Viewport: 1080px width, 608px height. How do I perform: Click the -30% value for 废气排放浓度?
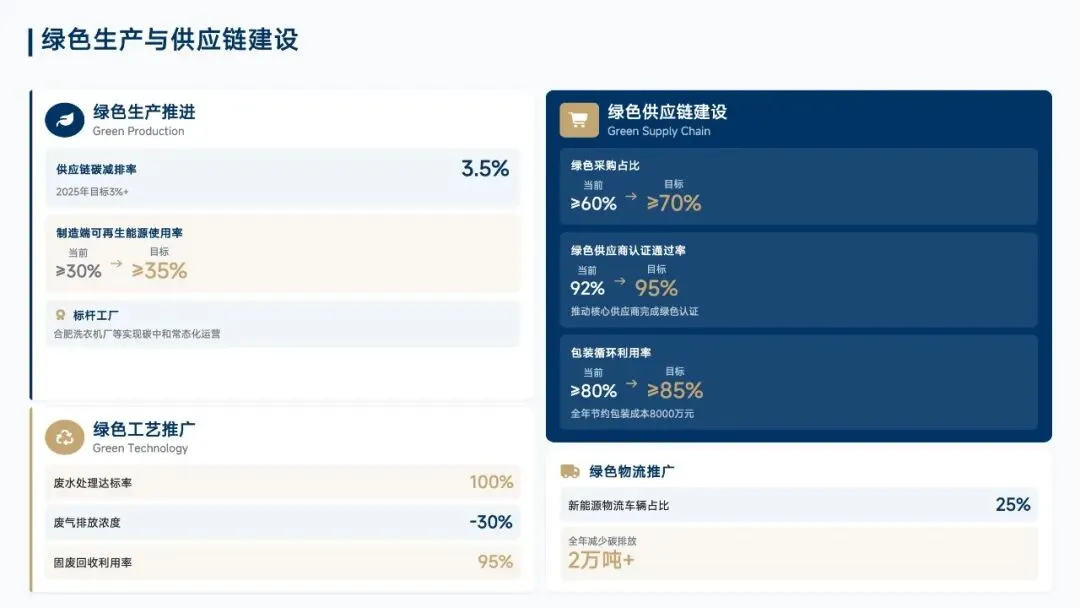point(491,522)
